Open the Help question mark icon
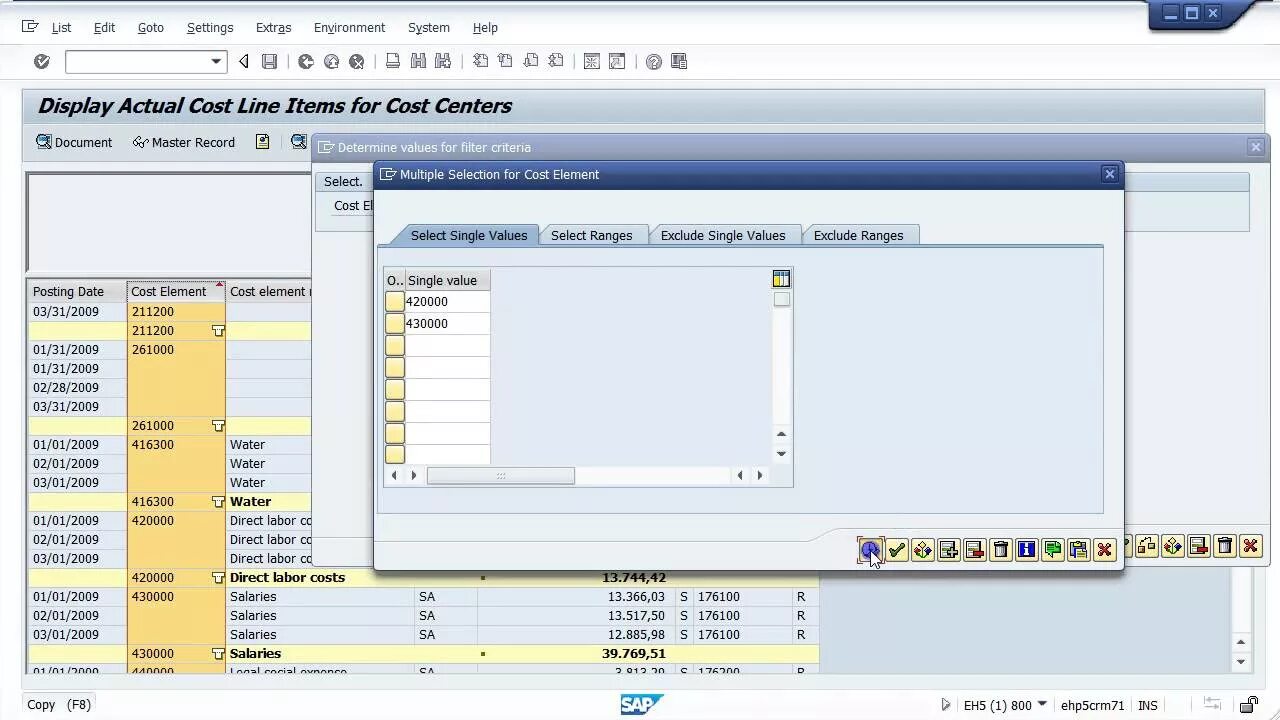 [655, 61]
